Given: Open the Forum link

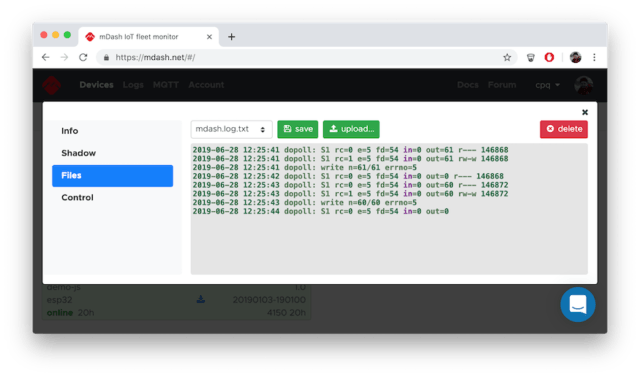Looking at the screenshot, I should tap(502, 85).
